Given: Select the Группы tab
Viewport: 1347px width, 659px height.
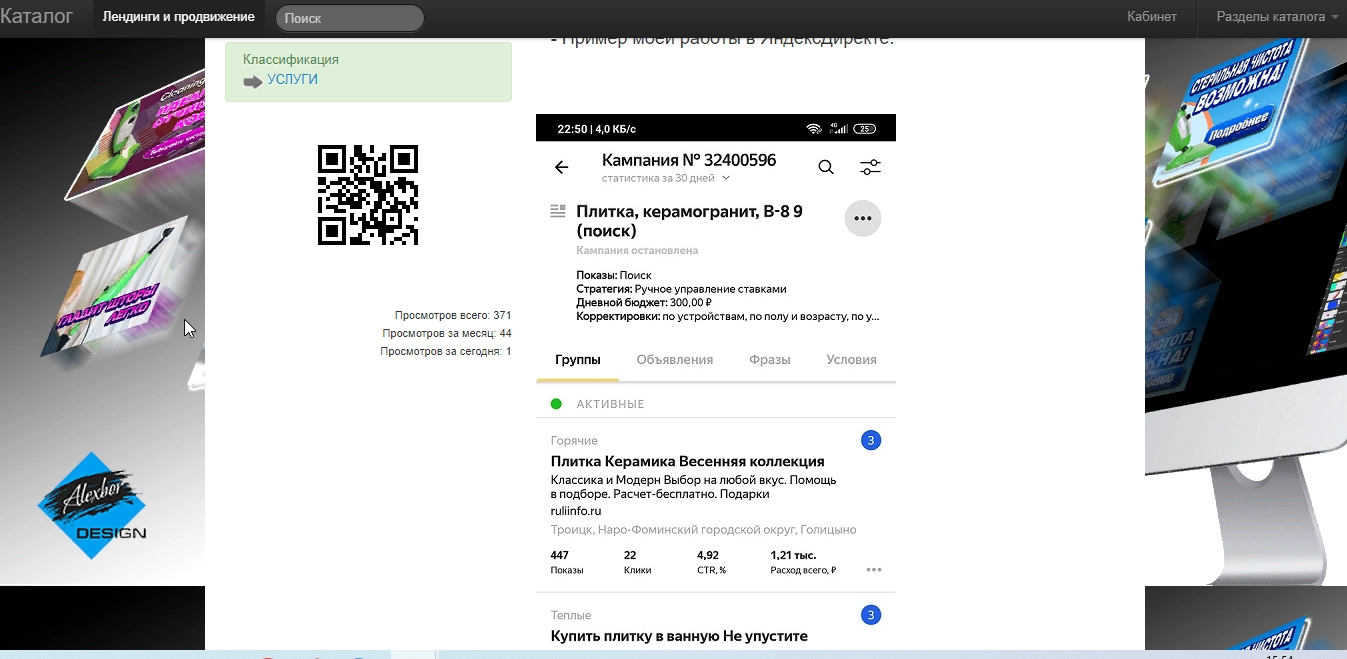Looking at the screenshot, I should 578,360.
